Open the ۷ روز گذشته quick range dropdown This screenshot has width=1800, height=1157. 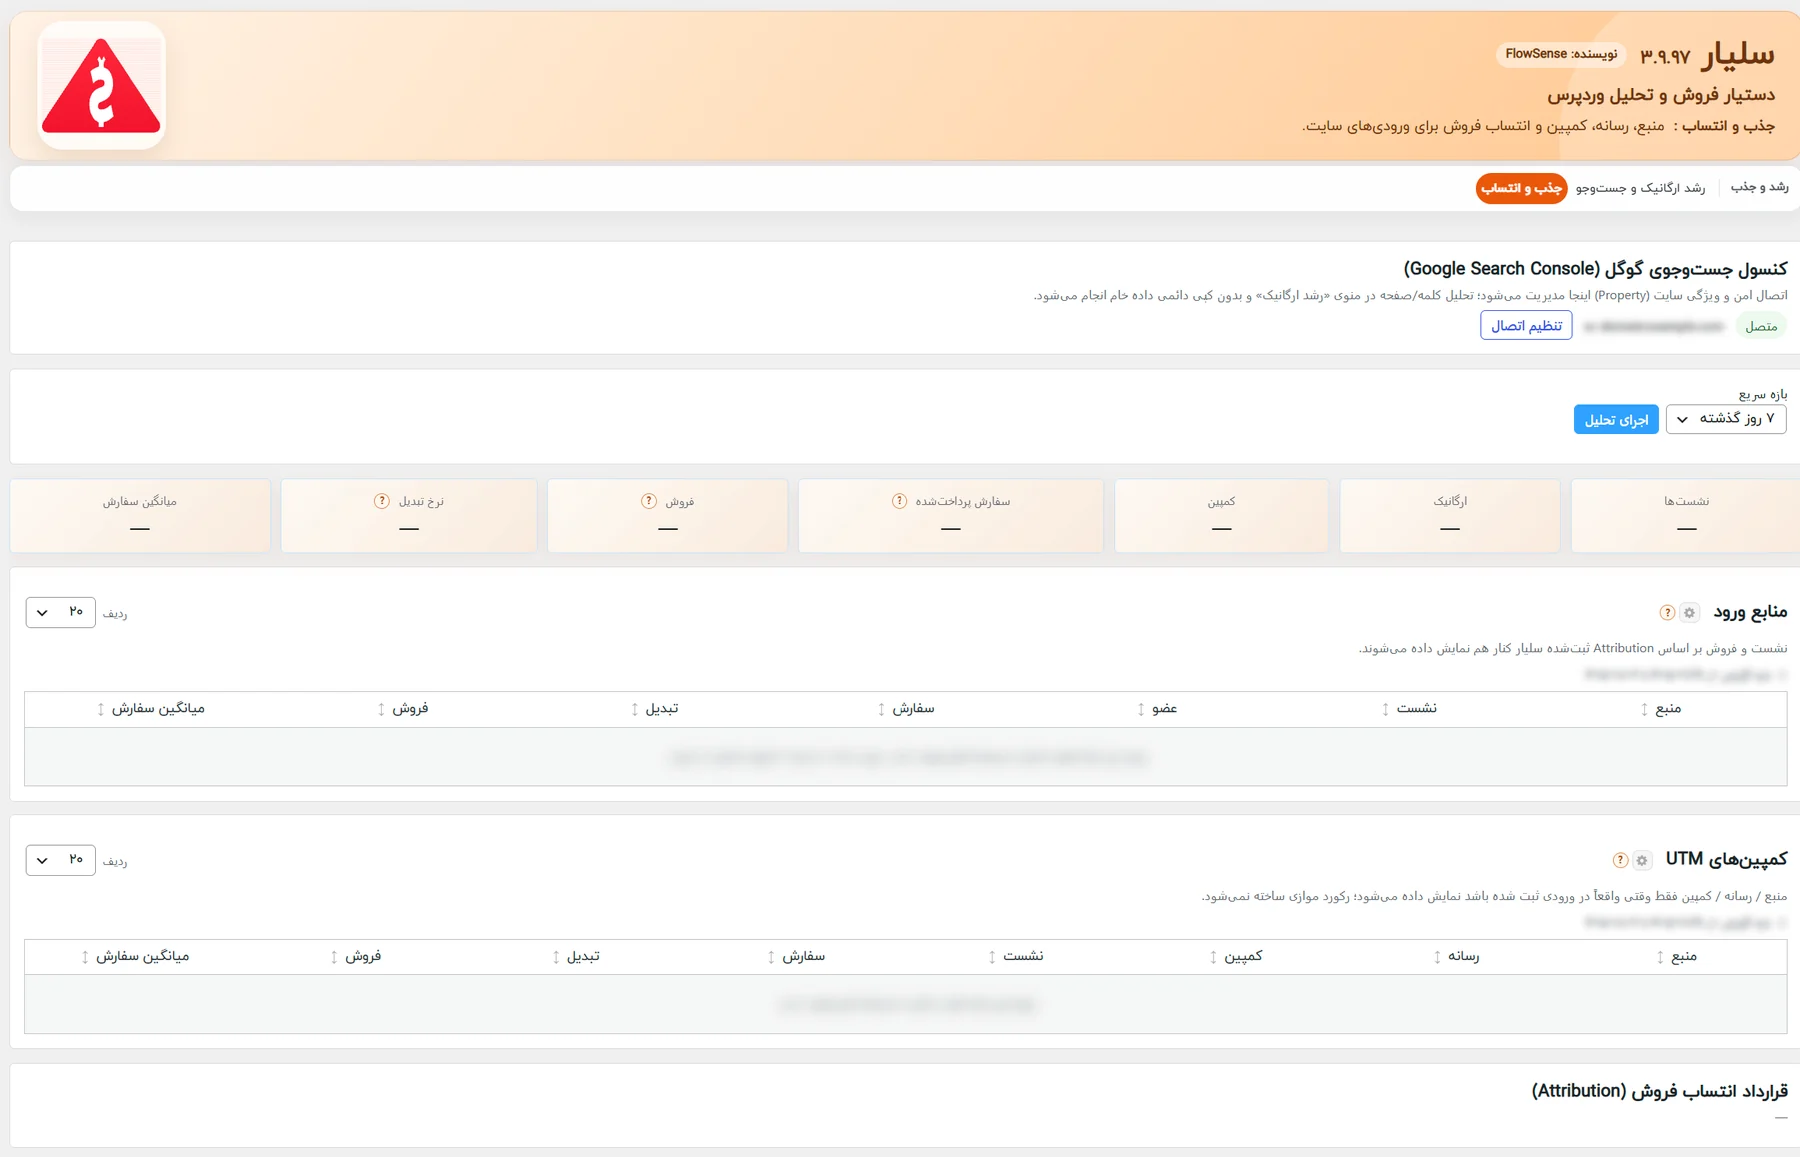point(1726,419)
